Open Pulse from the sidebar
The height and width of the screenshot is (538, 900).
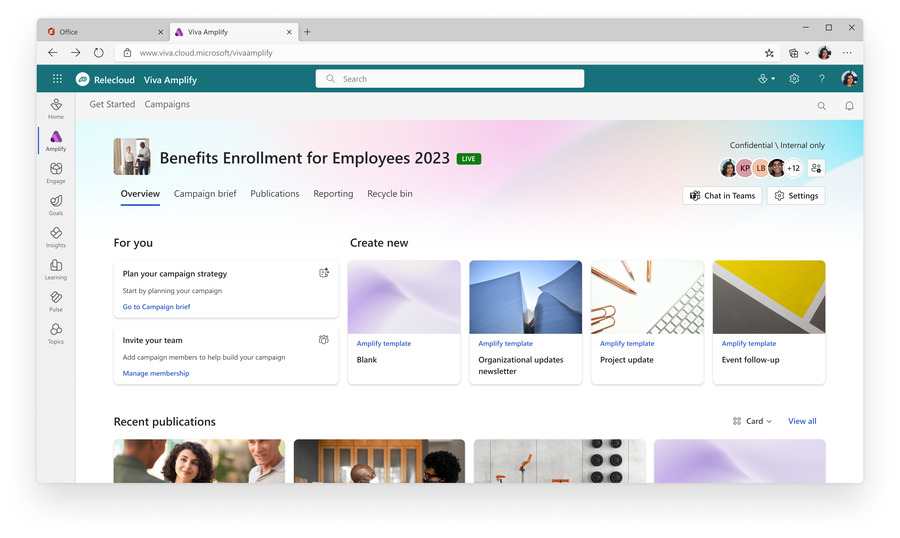tap(56, 301)
